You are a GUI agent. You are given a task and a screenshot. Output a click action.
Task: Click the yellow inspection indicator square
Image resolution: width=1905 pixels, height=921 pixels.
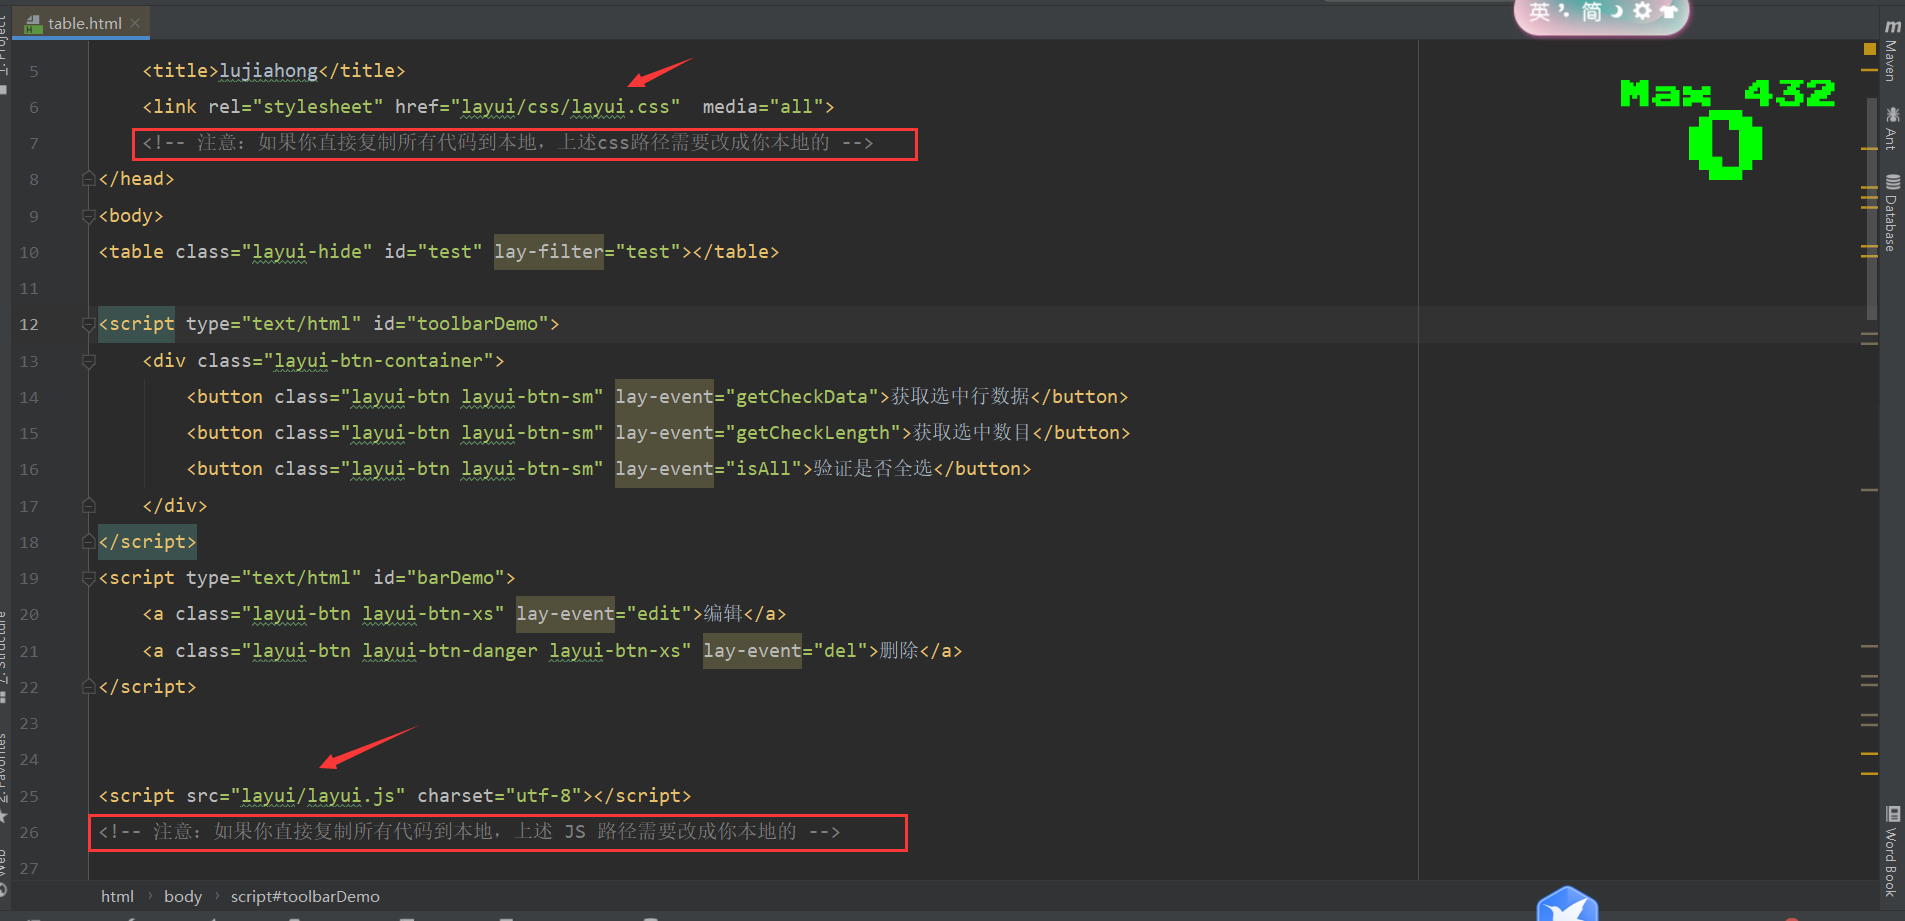1869,48
